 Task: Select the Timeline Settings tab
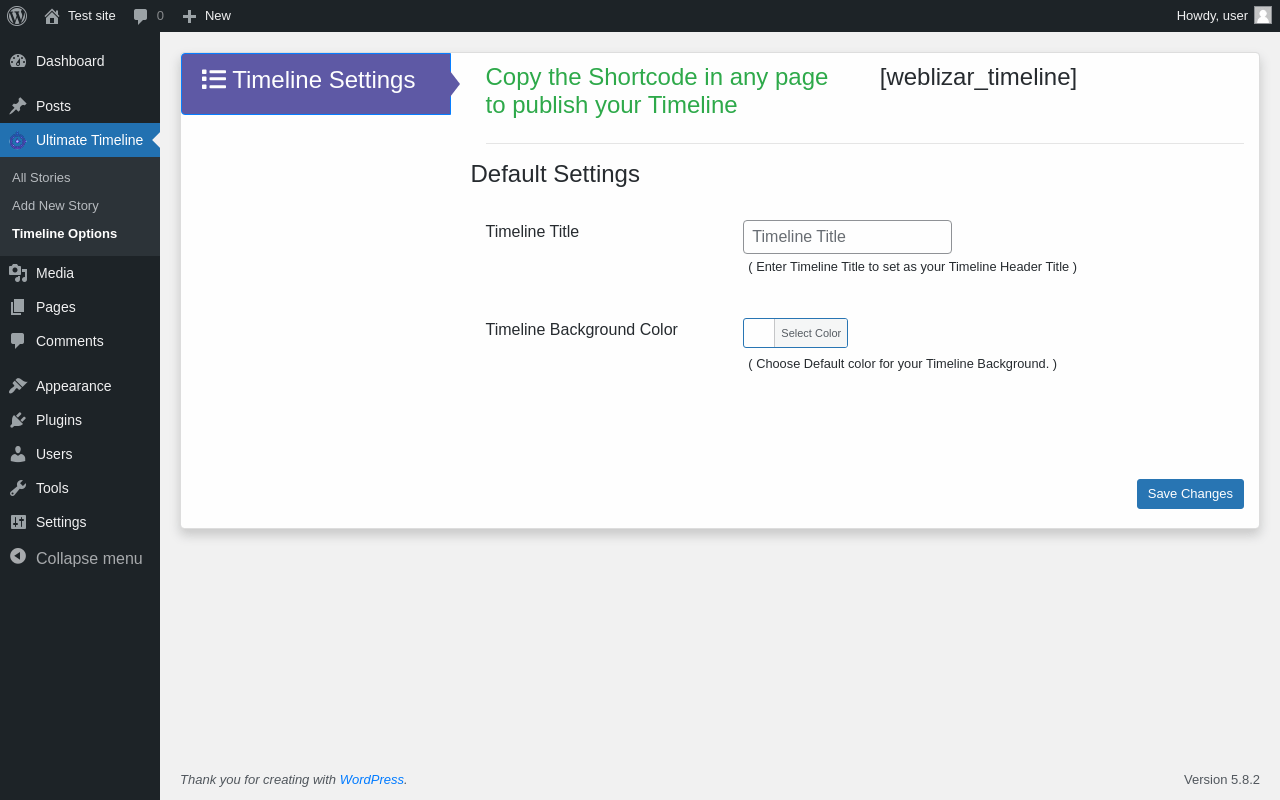[316, 84]
